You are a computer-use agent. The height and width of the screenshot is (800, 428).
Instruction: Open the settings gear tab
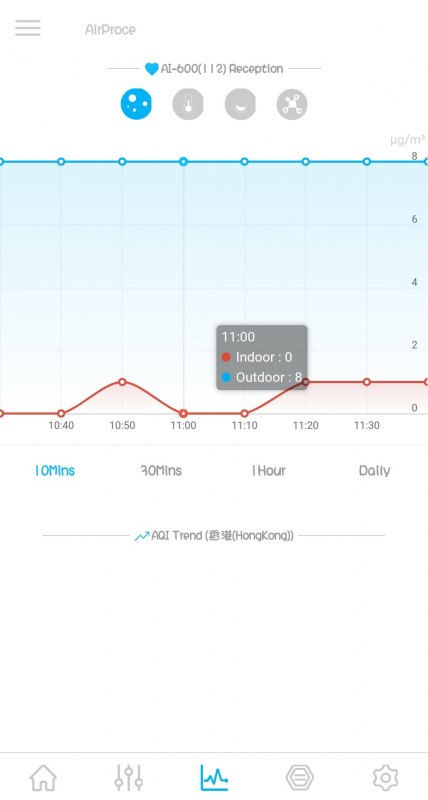[x=385, y=778]
